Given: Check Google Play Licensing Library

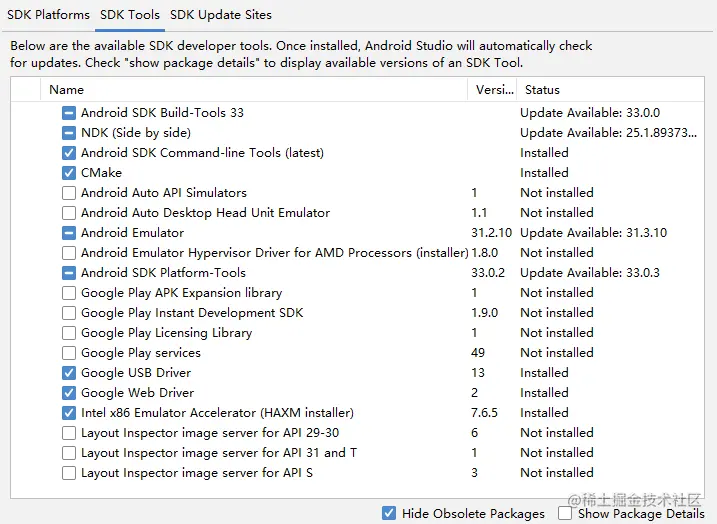Looking at the screenshot, I should (x=69, y=333).
